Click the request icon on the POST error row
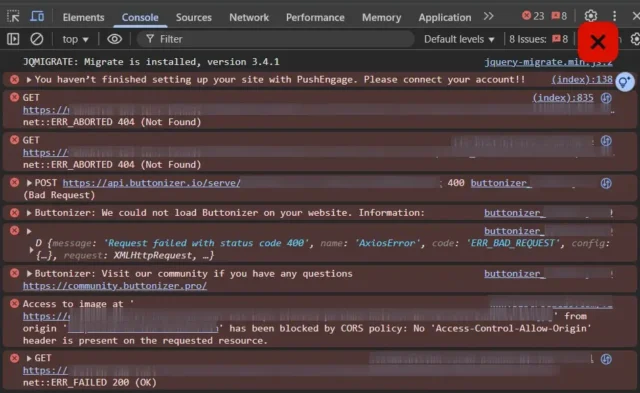This screenshot has height=393, width=640. click(606, 183)
